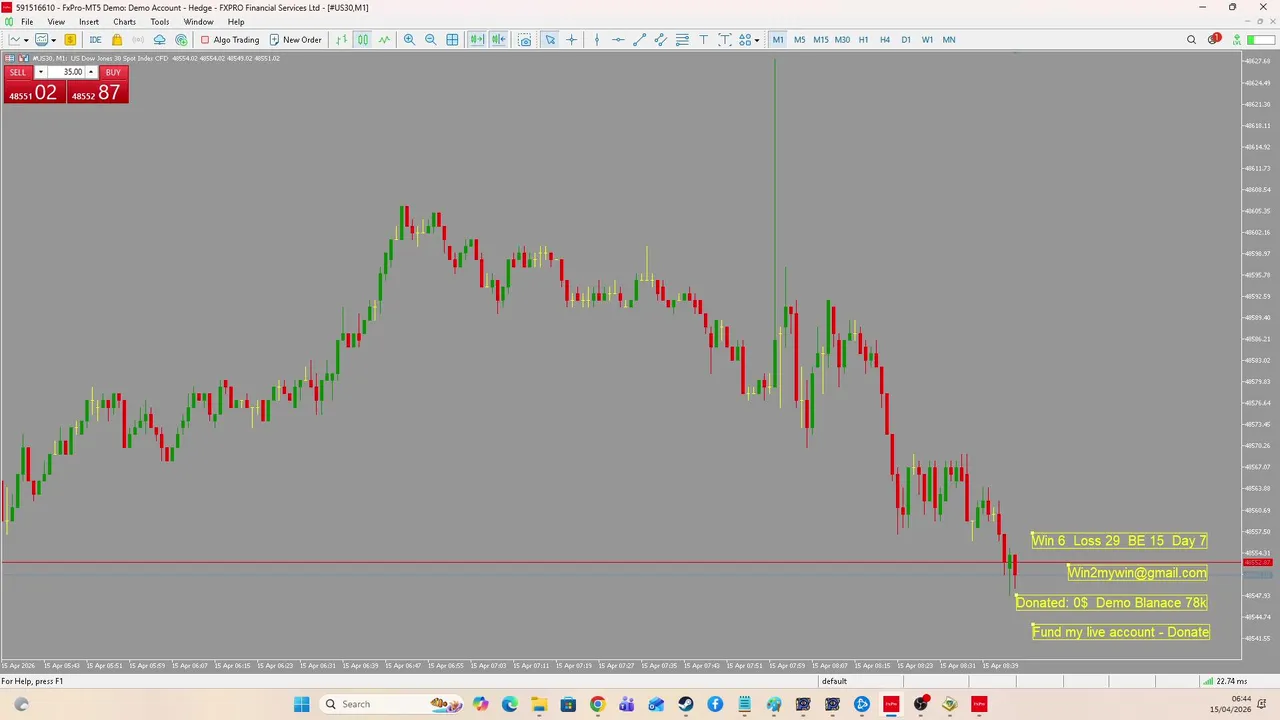Switch chart to candlestick type
Image resolution: width=1280 pixels, height=720 pixels.
point(363,40)
